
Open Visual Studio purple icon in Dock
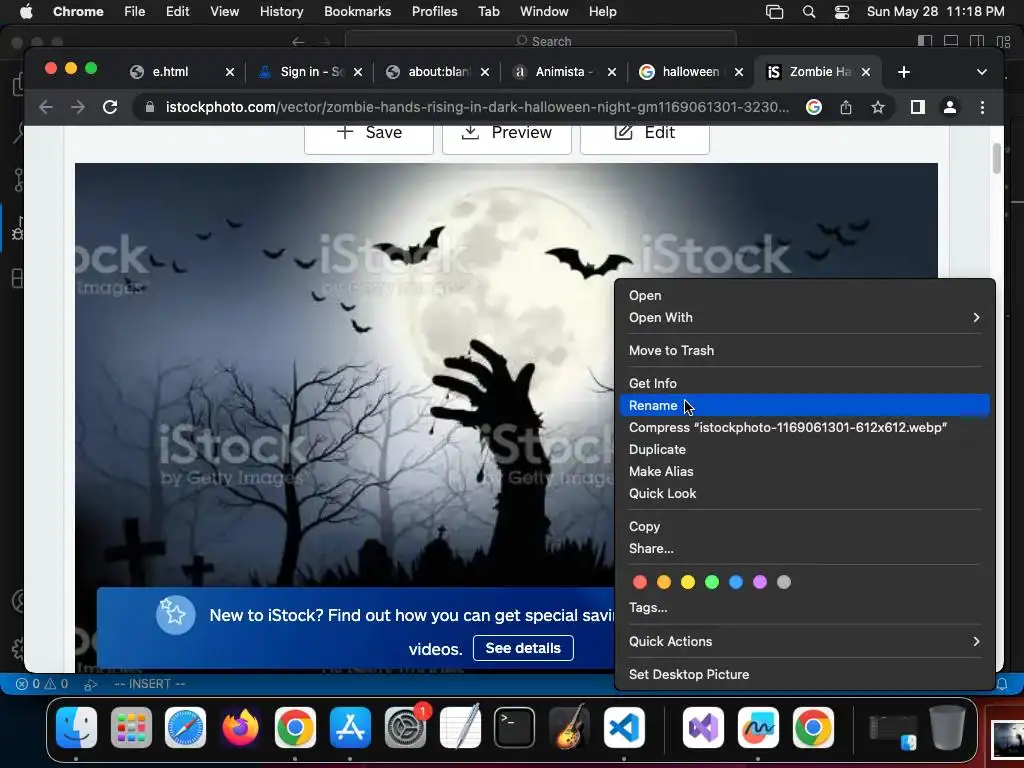pos(703,727)
